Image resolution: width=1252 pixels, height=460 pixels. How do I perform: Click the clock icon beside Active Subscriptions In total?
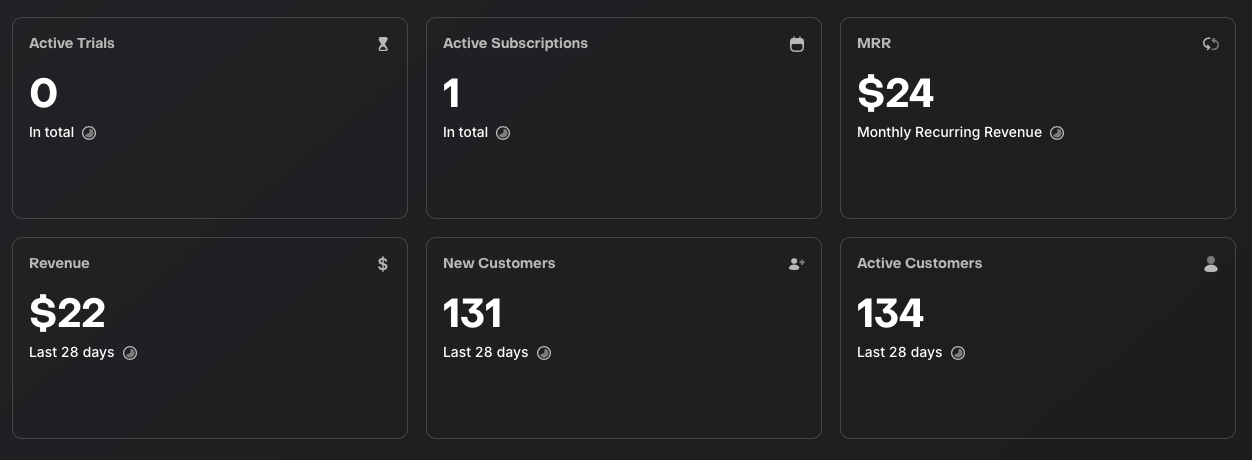(503, 133)
